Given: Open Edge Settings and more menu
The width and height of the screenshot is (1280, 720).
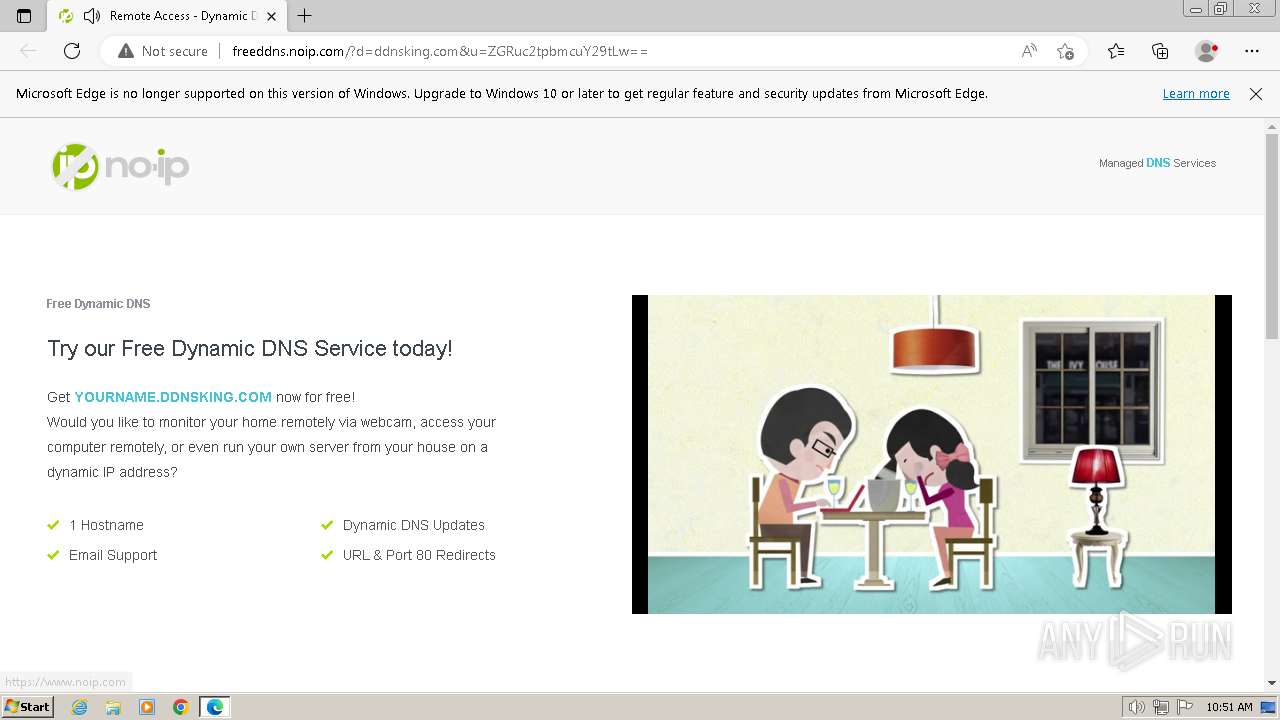Looking at the screenshot, I should 1252,51.
